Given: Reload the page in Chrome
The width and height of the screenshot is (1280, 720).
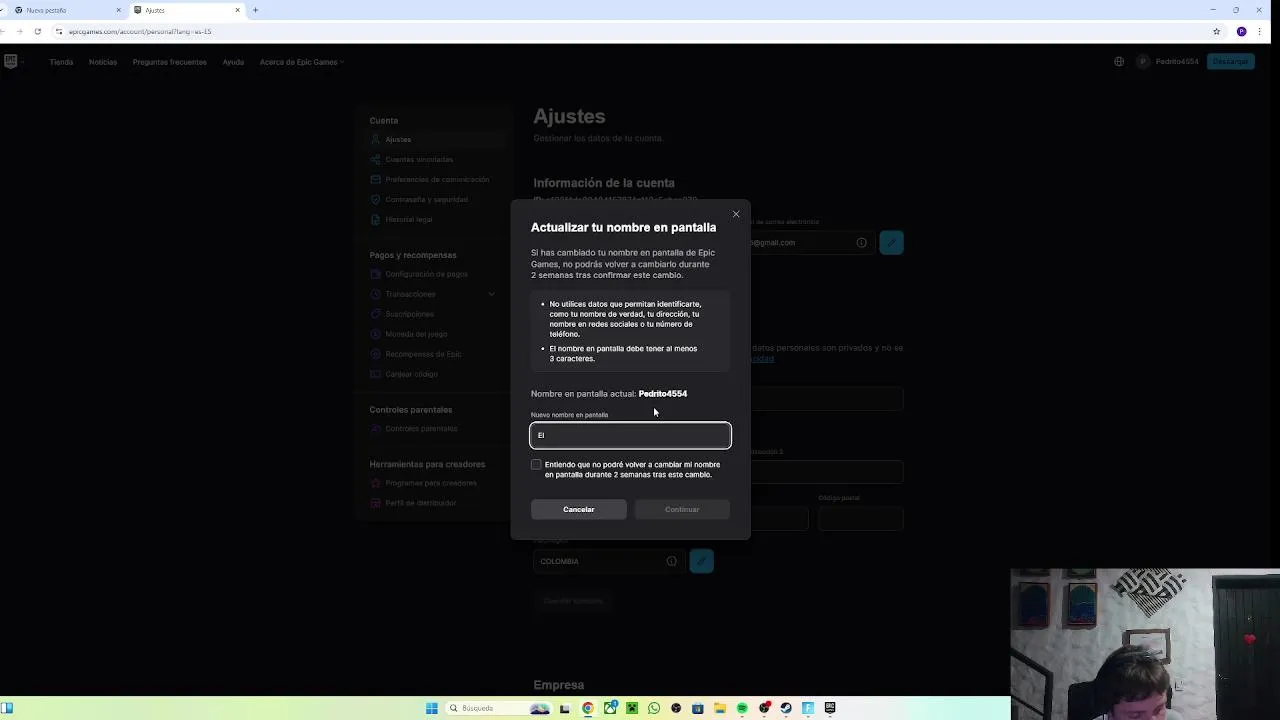Looking at the screenshot, I should [37, 31].
